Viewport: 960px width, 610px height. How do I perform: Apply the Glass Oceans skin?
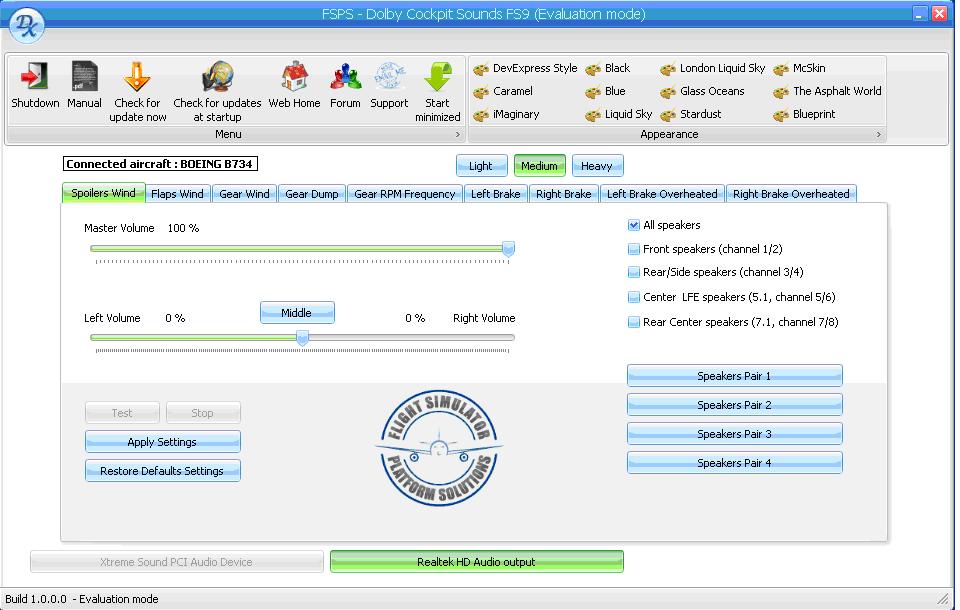(702, 92)
